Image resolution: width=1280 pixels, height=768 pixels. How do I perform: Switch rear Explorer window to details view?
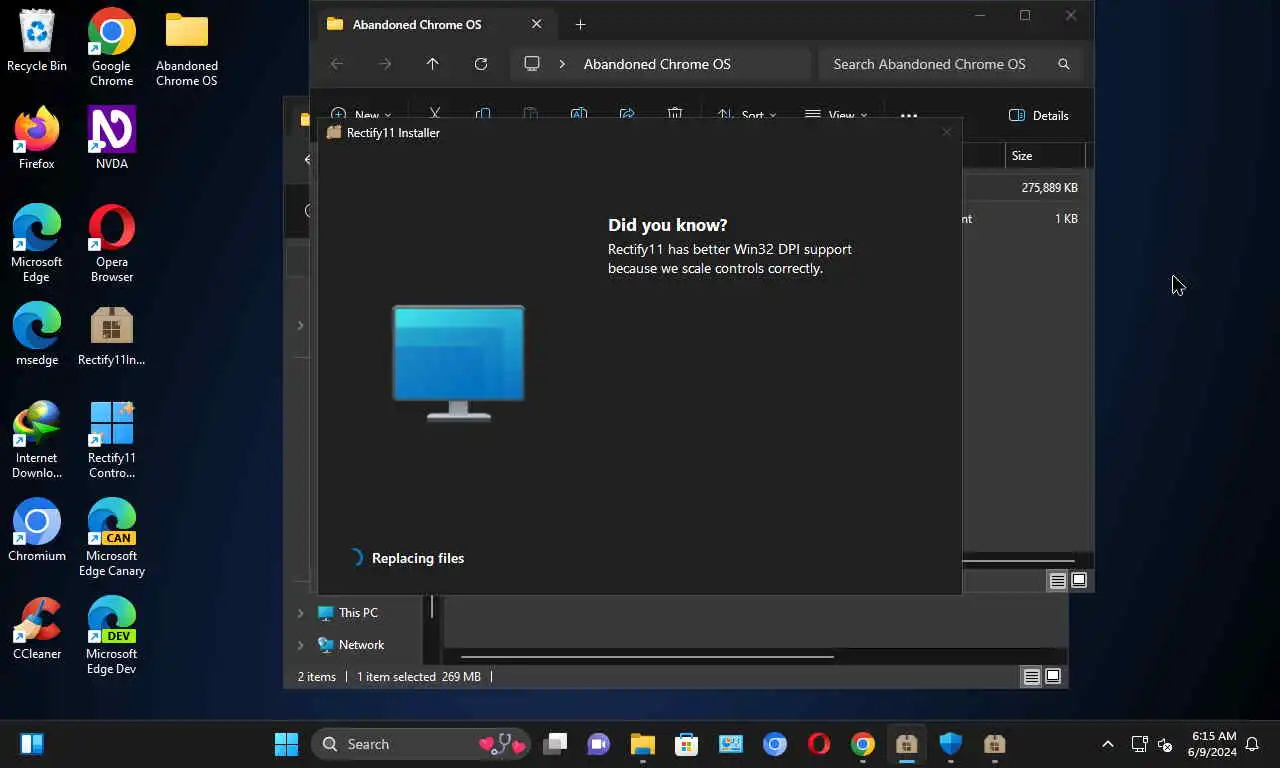point(1031,677)
